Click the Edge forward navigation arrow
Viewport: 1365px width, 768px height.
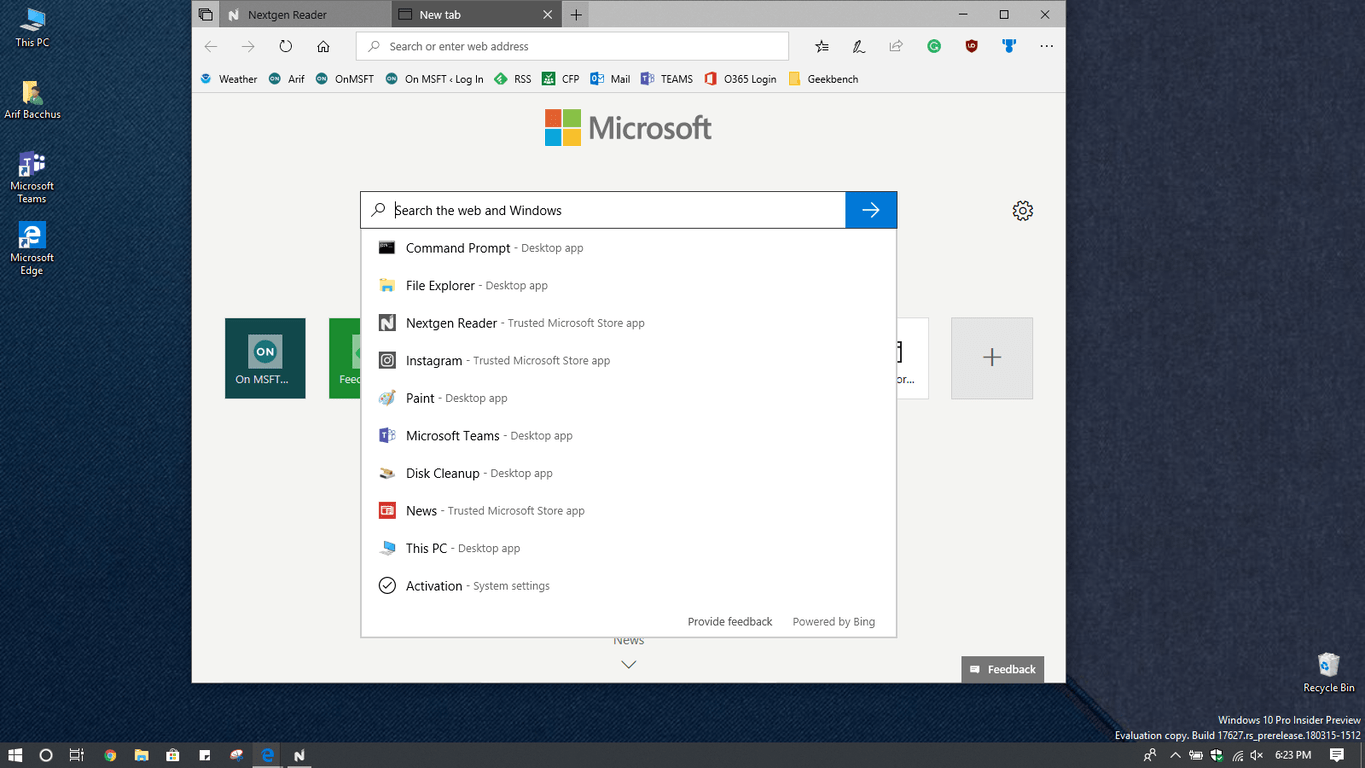click(x=248, y=46)
